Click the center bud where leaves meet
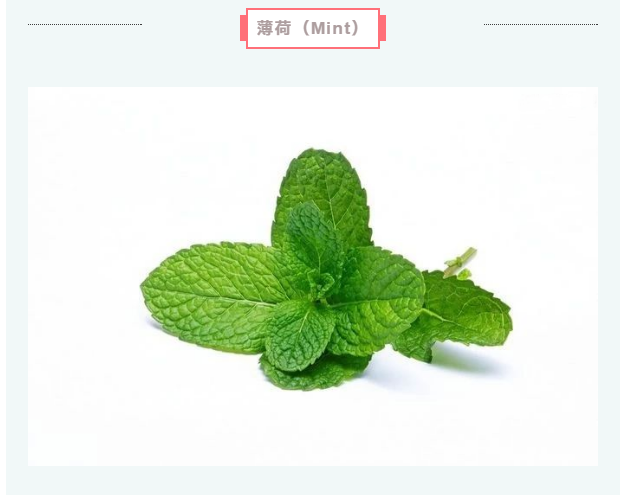Image resolution: width=626 pixels, height=495 pixels. pos(323,285)
